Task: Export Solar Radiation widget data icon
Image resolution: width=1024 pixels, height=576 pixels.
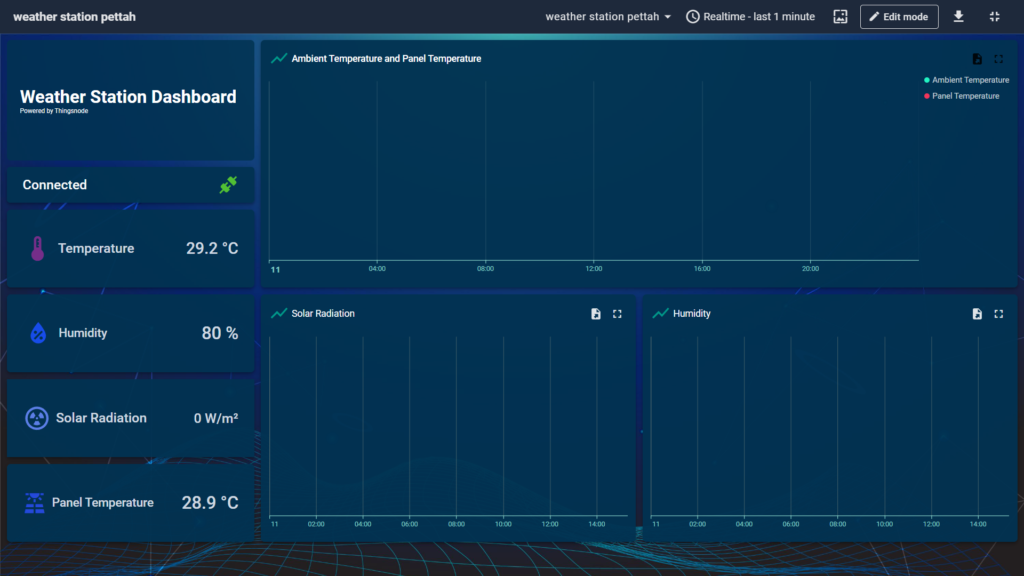Action: 596,314
